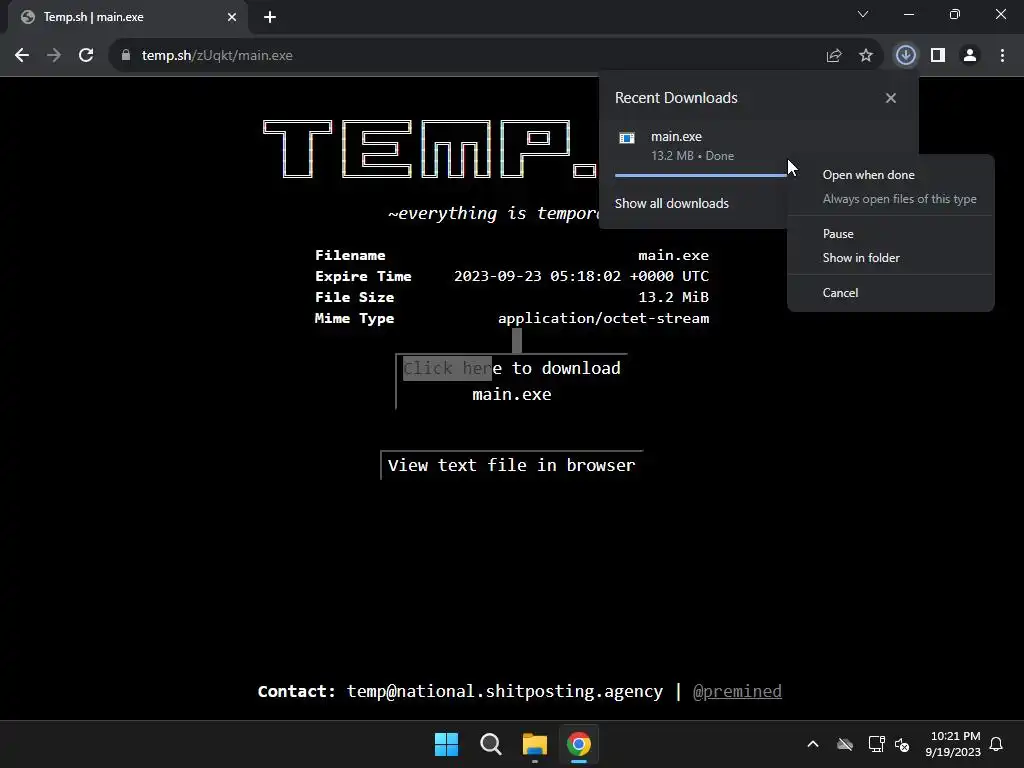Click Show all downloads link

coord(671,203)
